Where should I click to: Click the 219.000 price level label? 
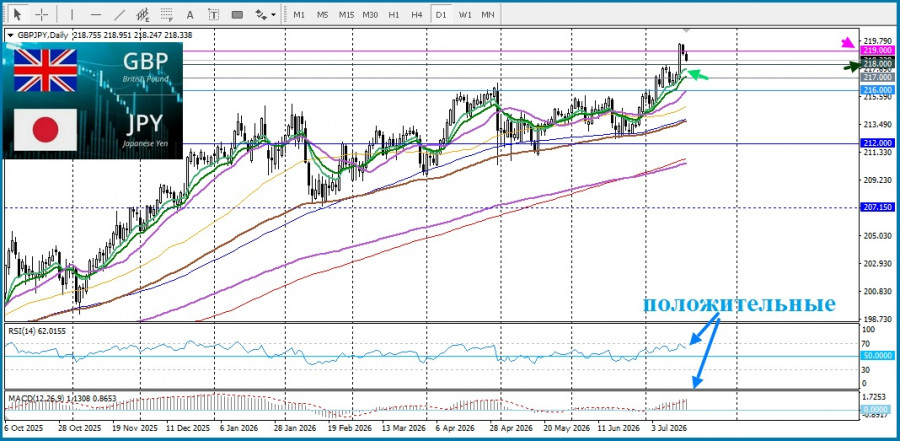tap(878, 51)
